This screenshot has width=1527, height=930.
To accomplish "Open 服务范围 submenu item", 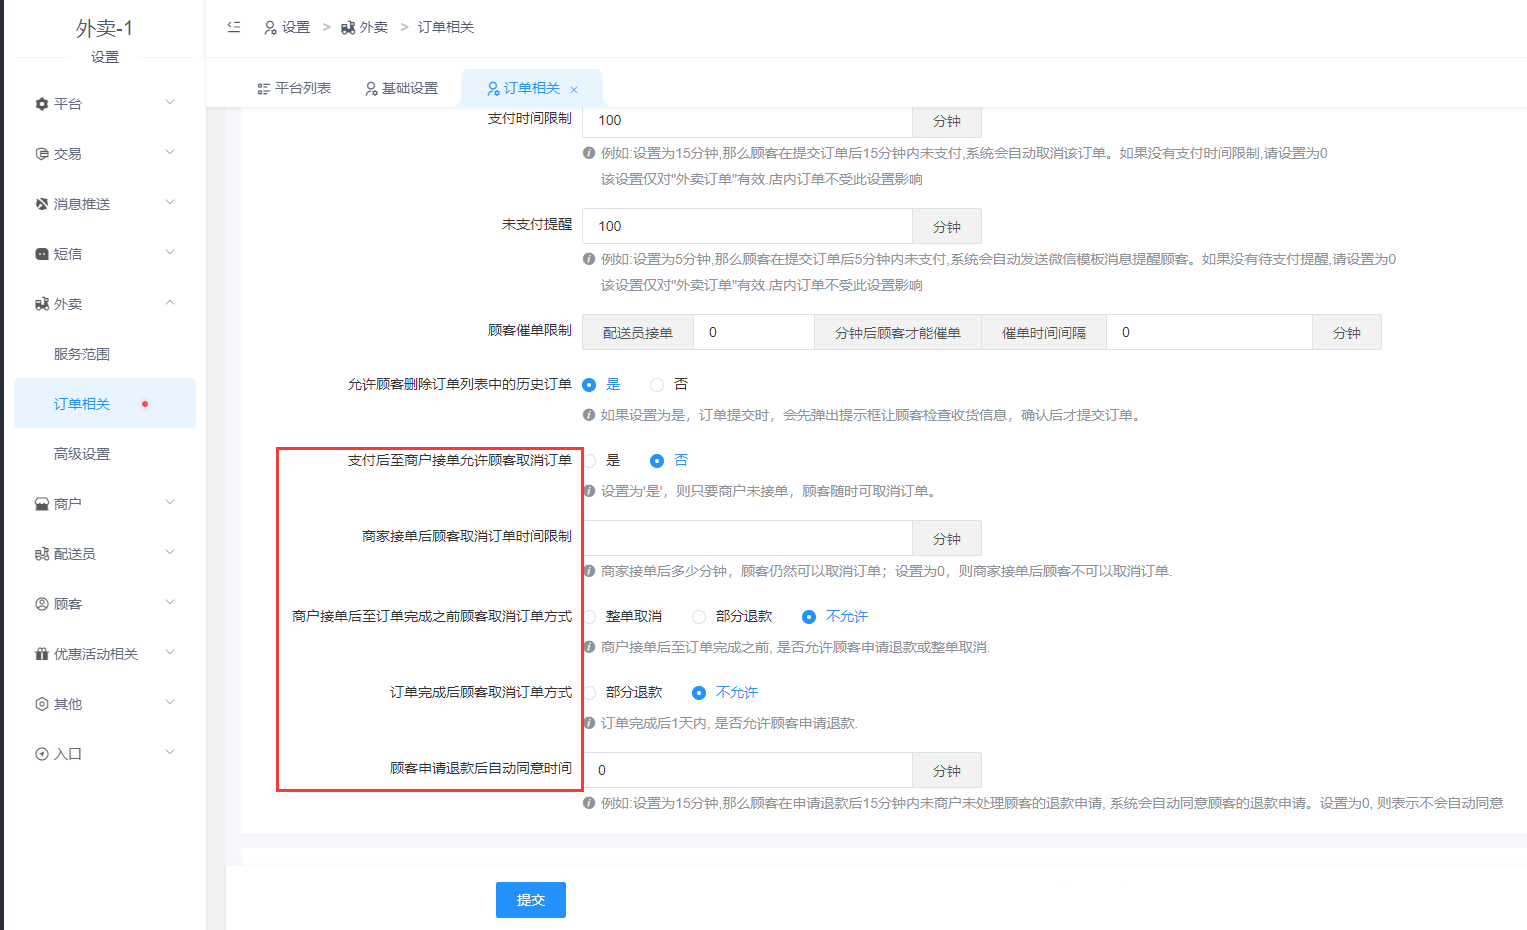I will click(105, 354).
